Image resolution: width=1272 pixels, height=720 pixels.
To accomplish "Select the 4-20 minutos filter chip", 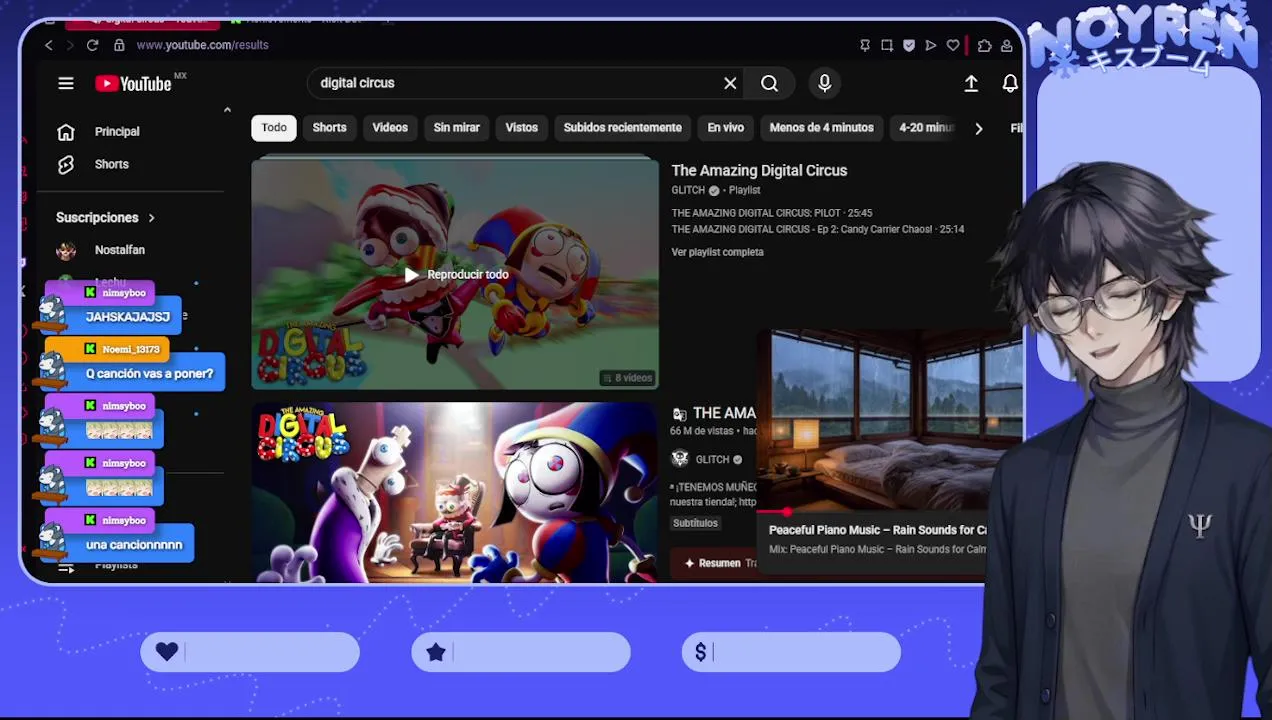I will [926, 128].
